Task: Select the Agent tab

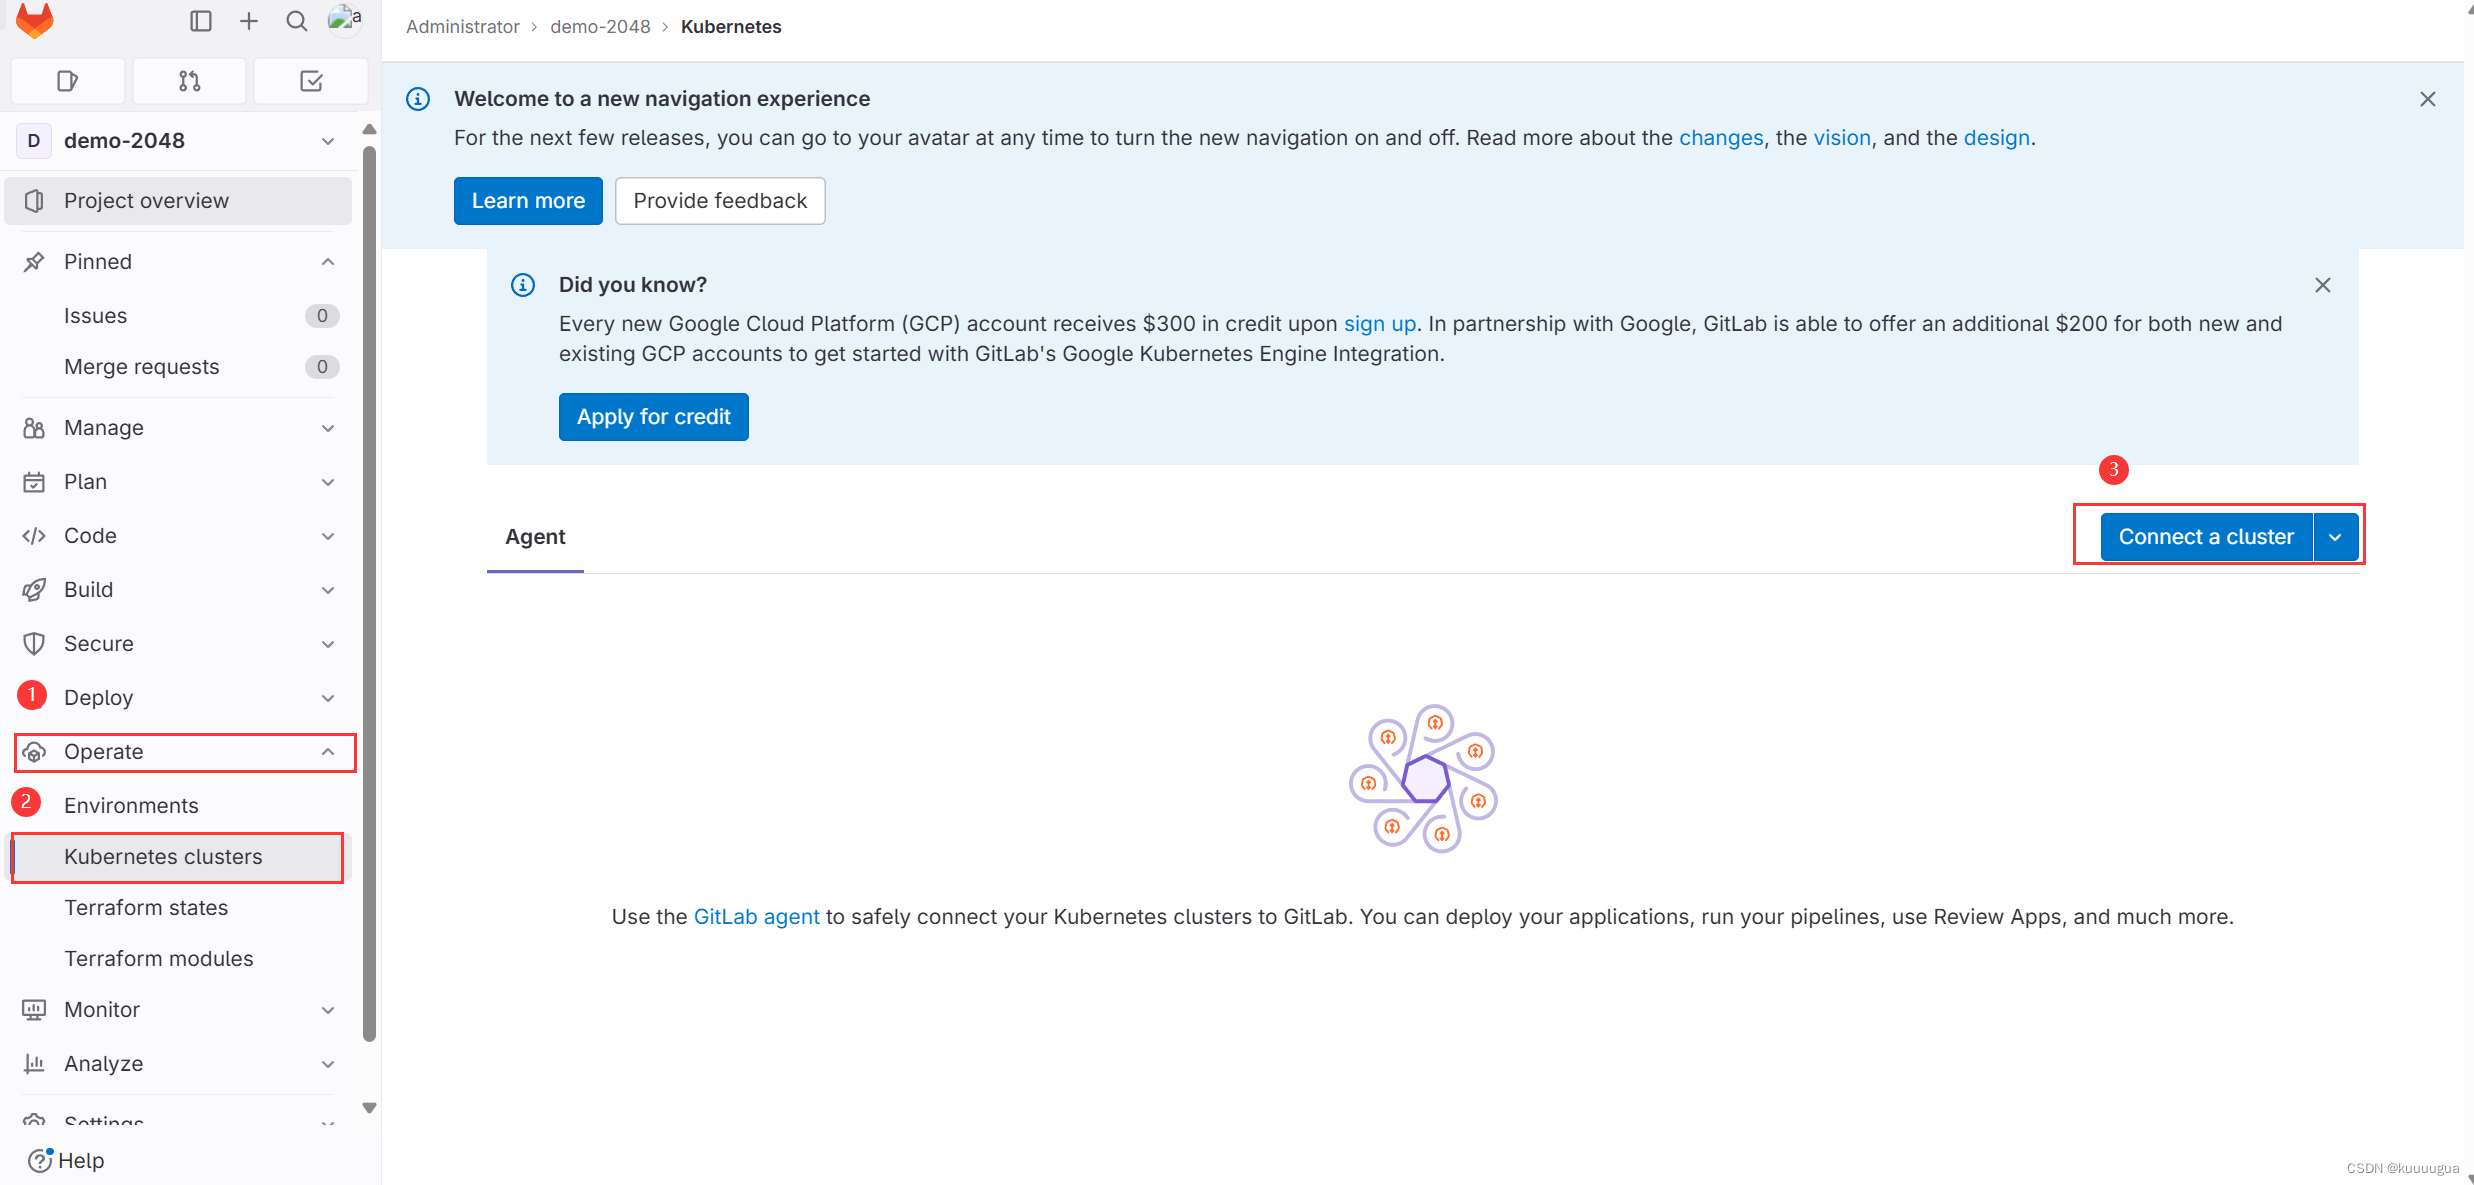Action: (x=535, y=535)
